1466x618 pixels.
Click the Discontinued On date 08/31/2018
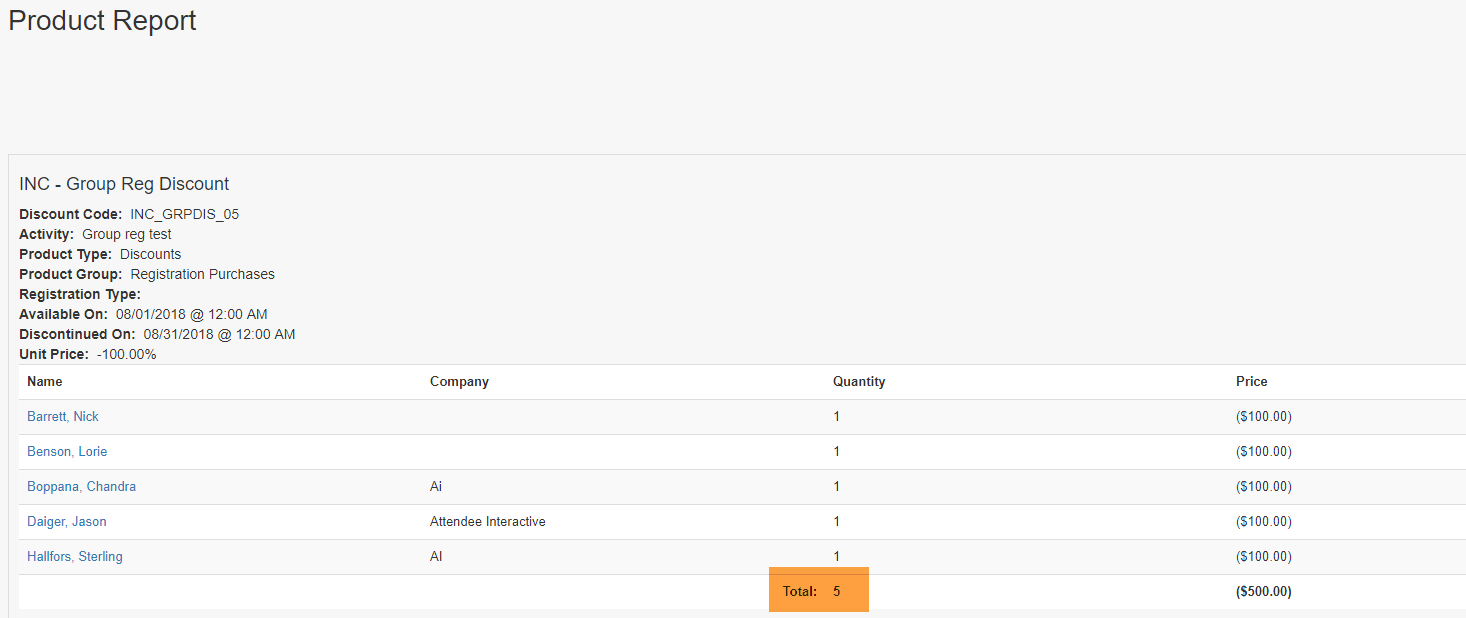tap(219, 334)
